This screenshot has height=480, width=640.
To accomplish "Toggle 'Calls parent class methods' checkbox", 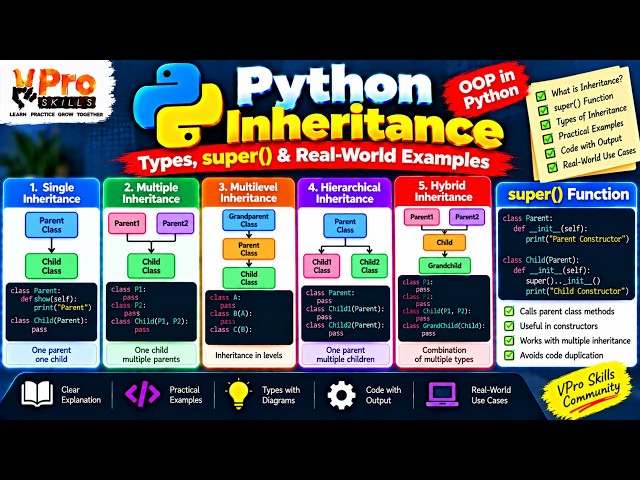I will pyautogui.click(x=509, y=311).
